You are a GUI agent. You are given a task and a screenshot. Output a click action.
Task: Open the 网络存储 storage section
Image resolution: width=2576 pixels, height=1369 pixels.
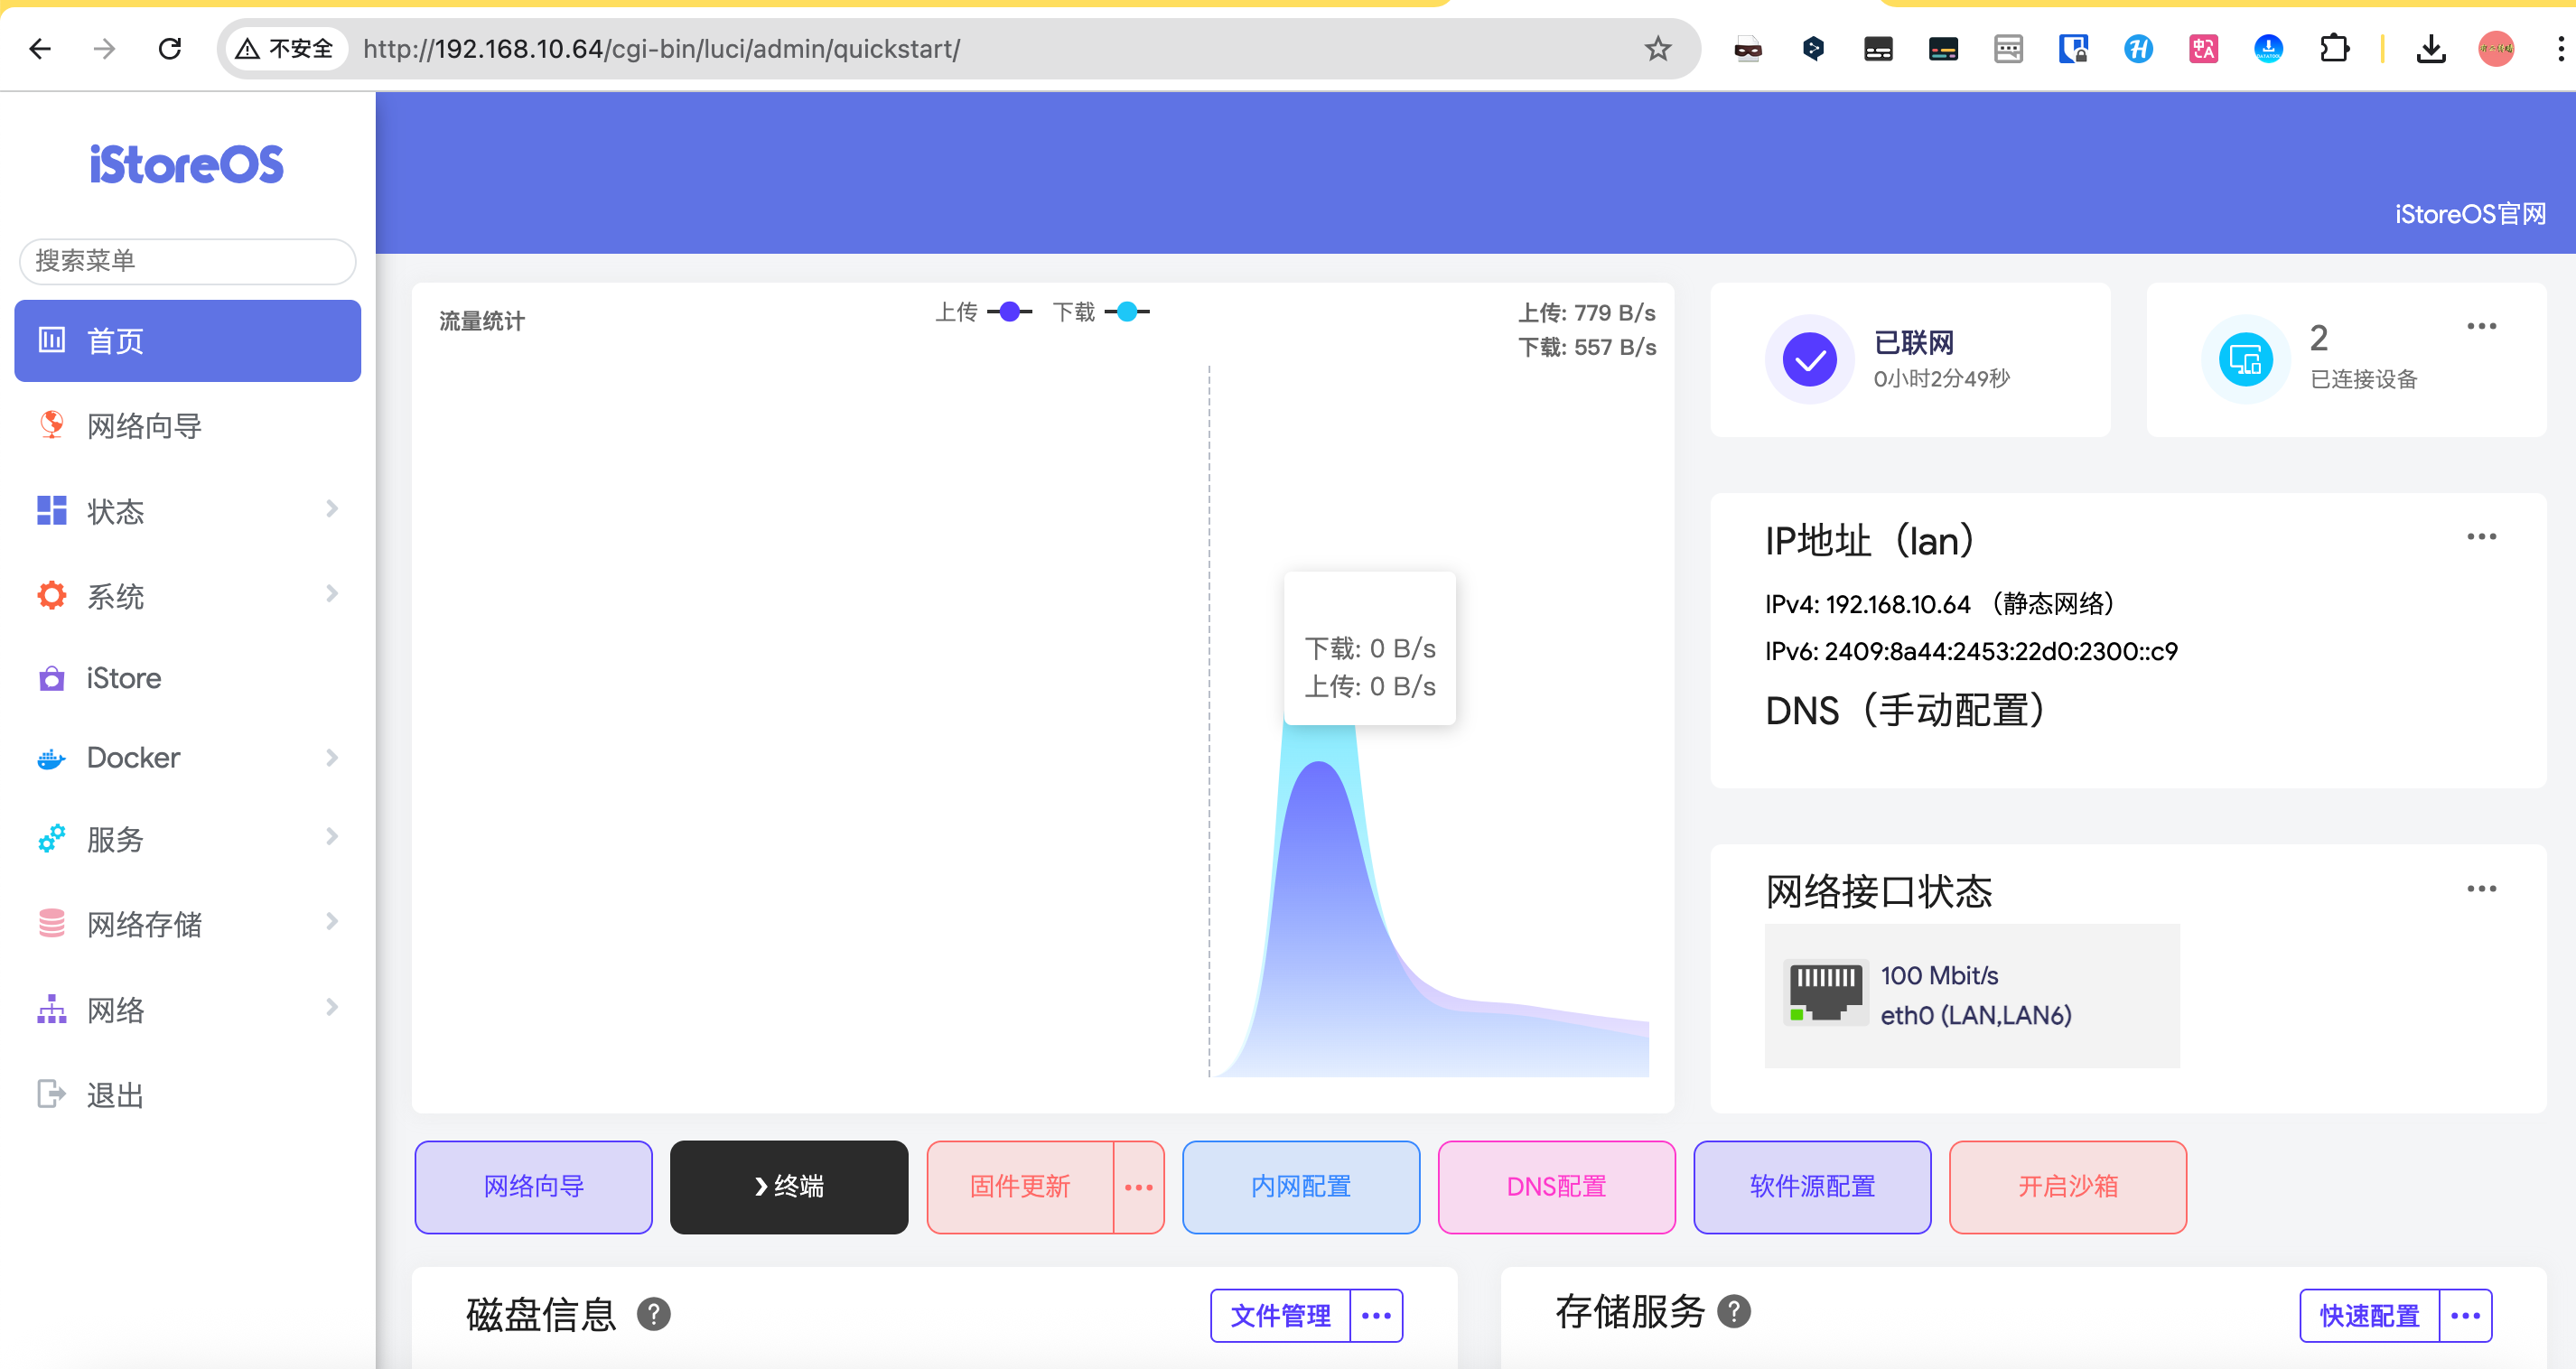[x=143, y=923]
